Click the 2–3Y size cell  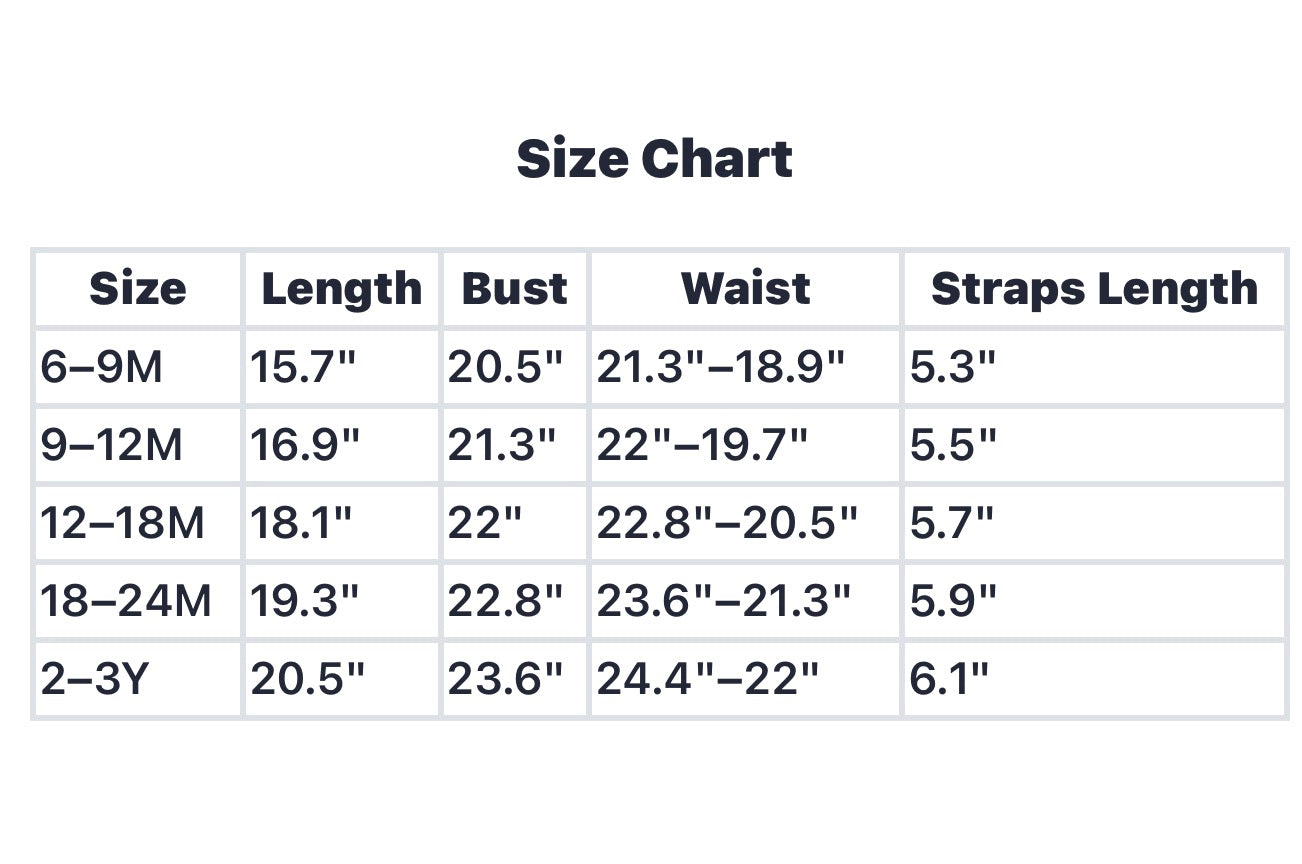(94, 679)
